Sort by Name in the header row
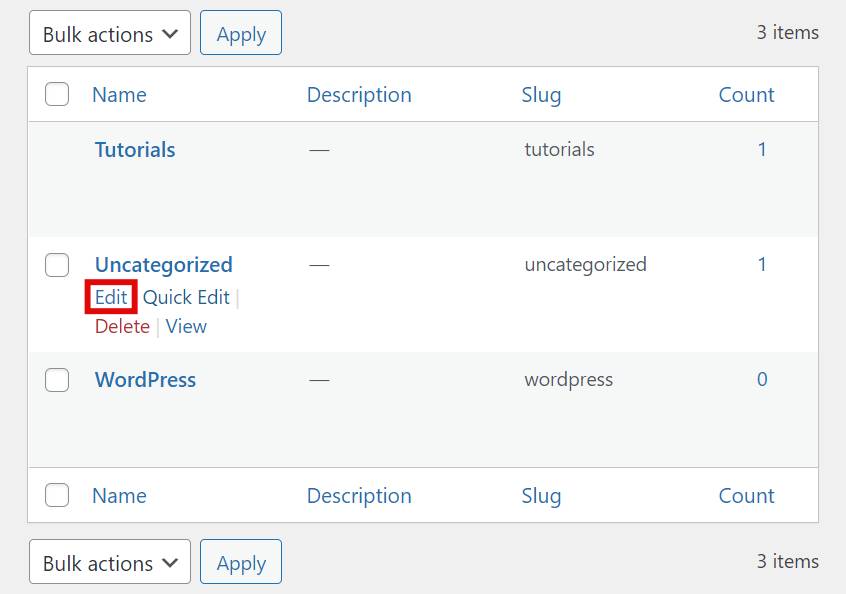846x594 pixels. pyautogui.click(x=119, y=95)
